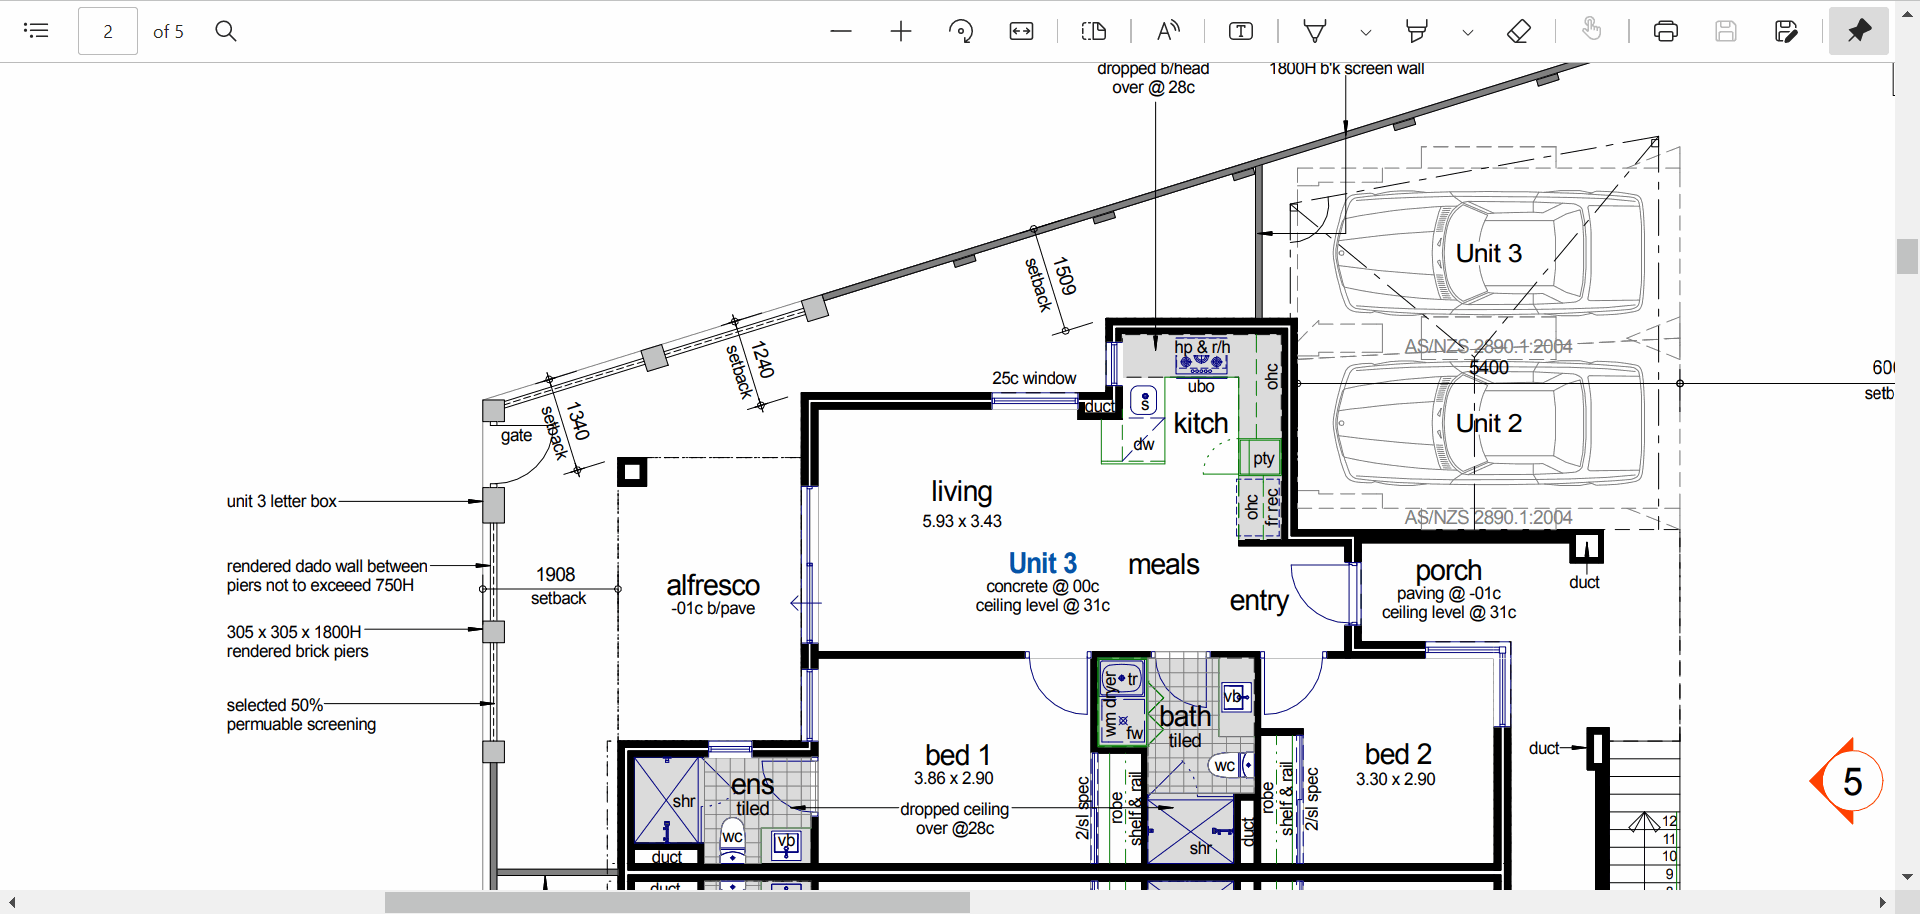Expand the Highlight color options dropdown
This screenshot has height=914, width=1920.
[1467, 32]
